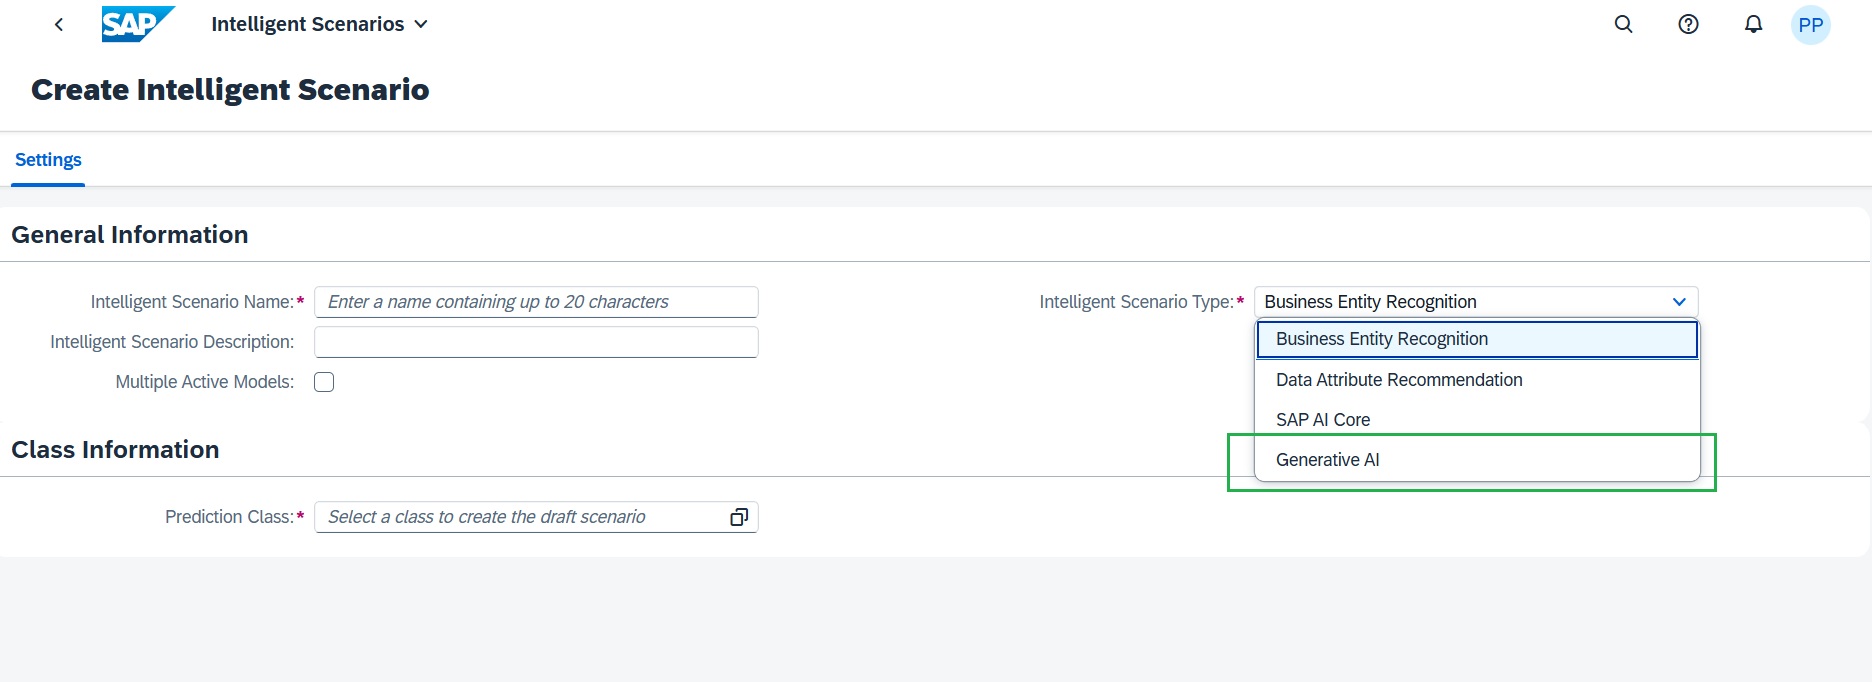The width and height of the screenshot is (1872, 682).
Task: Select Data Attribute Recommendation option
Action: [x=1477, y=380]
